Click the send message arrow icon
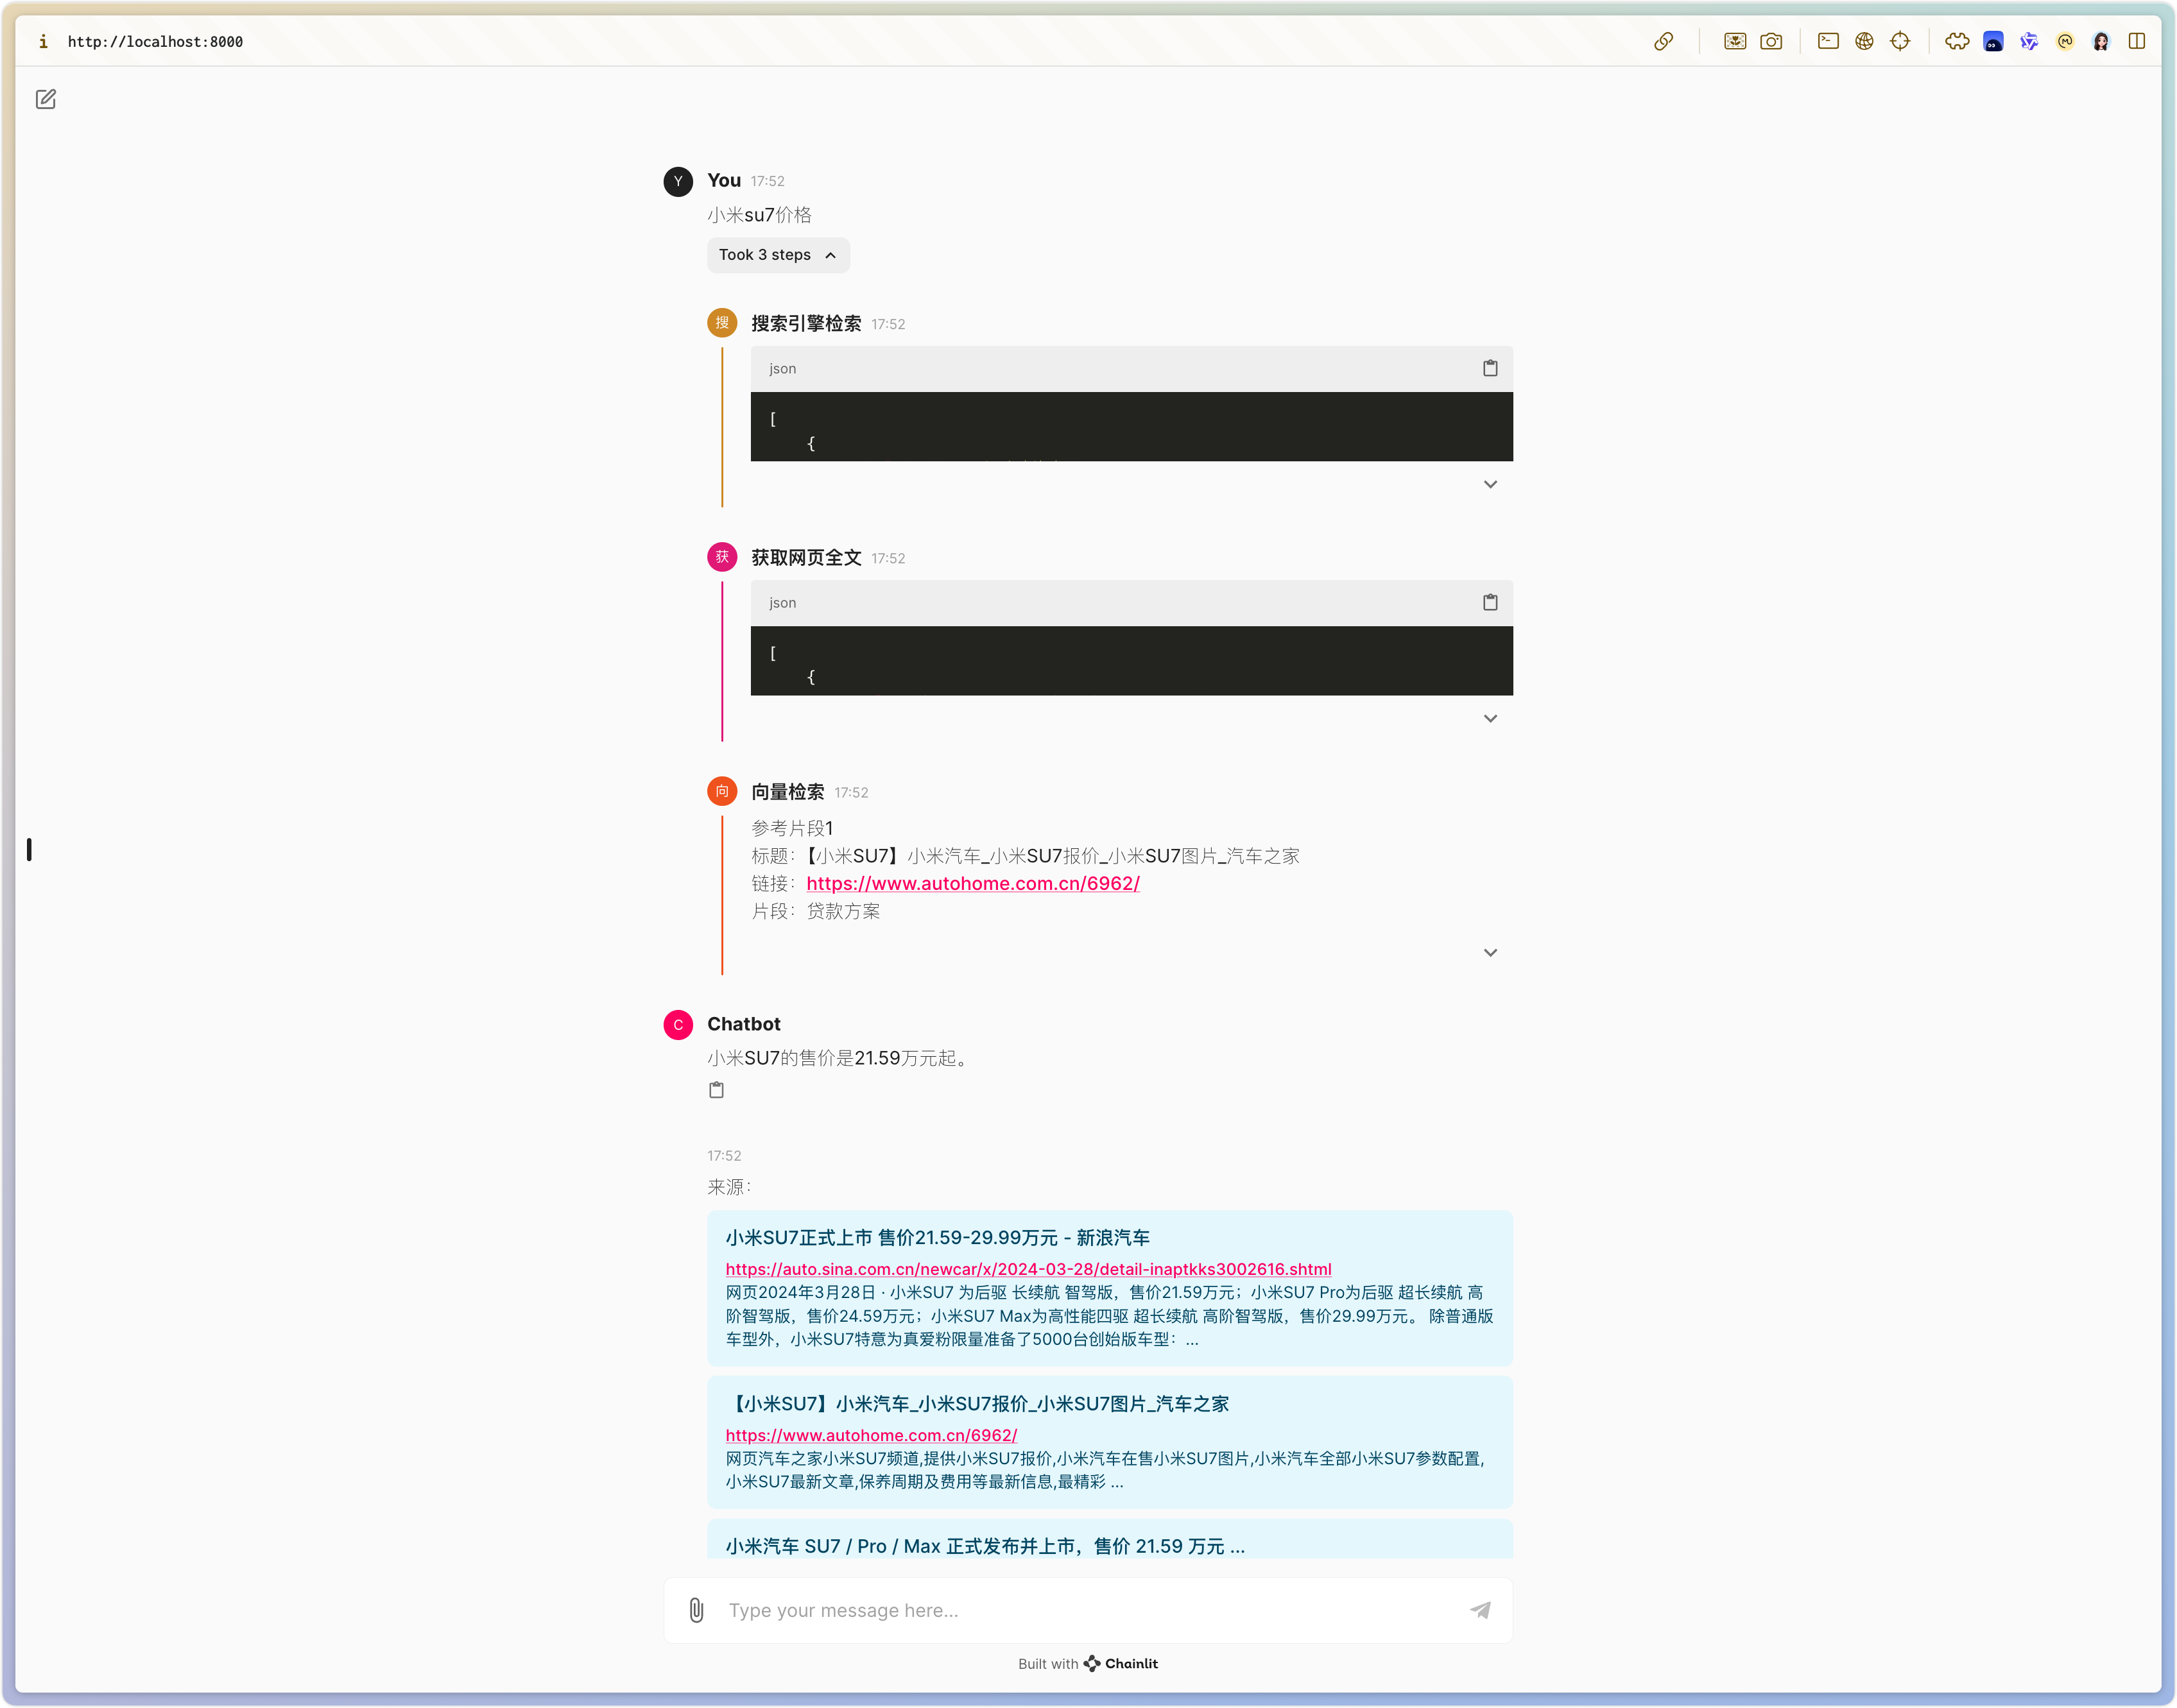This screenshot has width=2177, height=1708. (1480, 1610)
